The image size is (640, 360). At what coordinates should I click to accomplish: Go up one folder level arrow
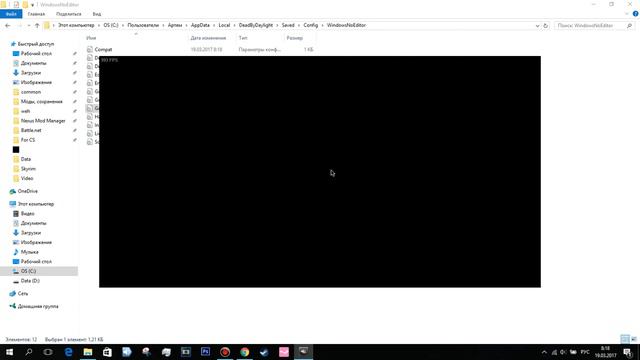pyautogui.click(x=37, y=25)
